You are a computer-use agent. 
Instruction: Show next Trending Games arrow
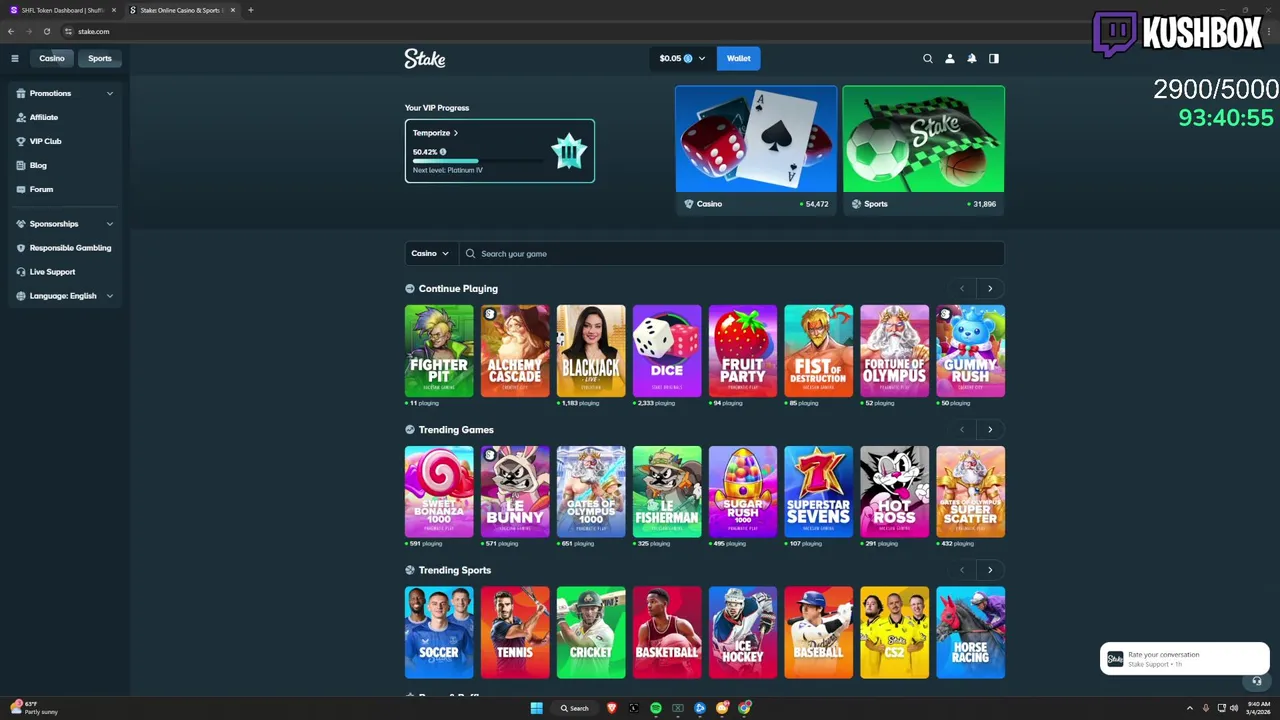(x=990, y=430)
